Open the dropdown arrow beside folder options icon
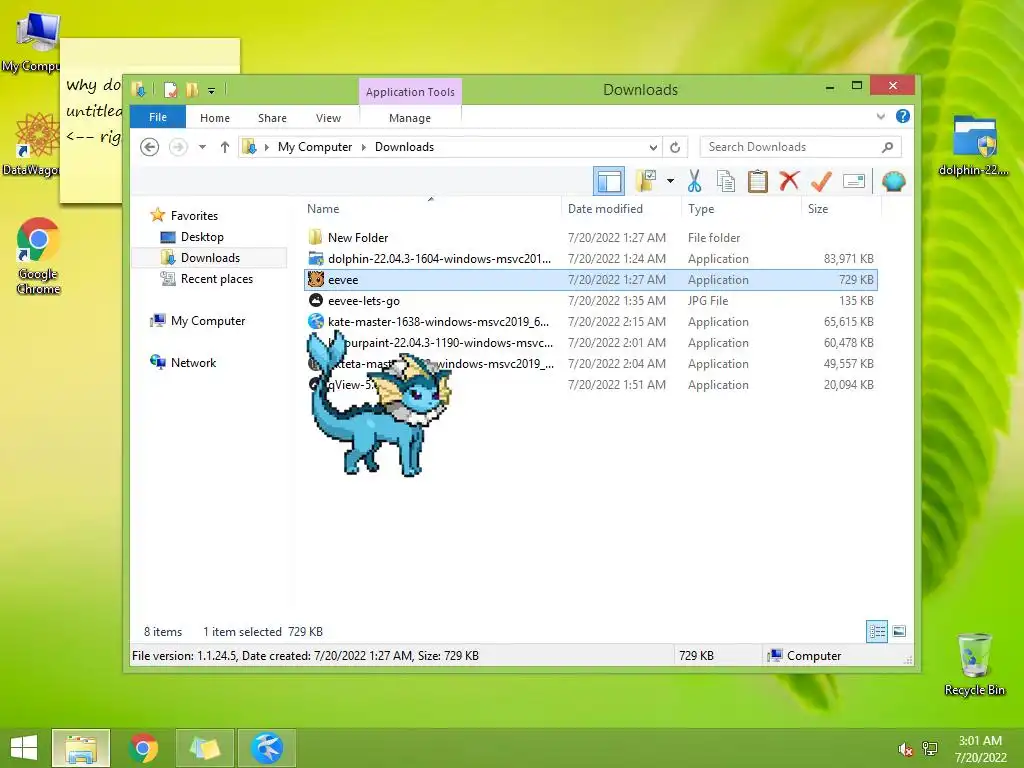Screen dimensions: 1024x768 pos(670,181)
